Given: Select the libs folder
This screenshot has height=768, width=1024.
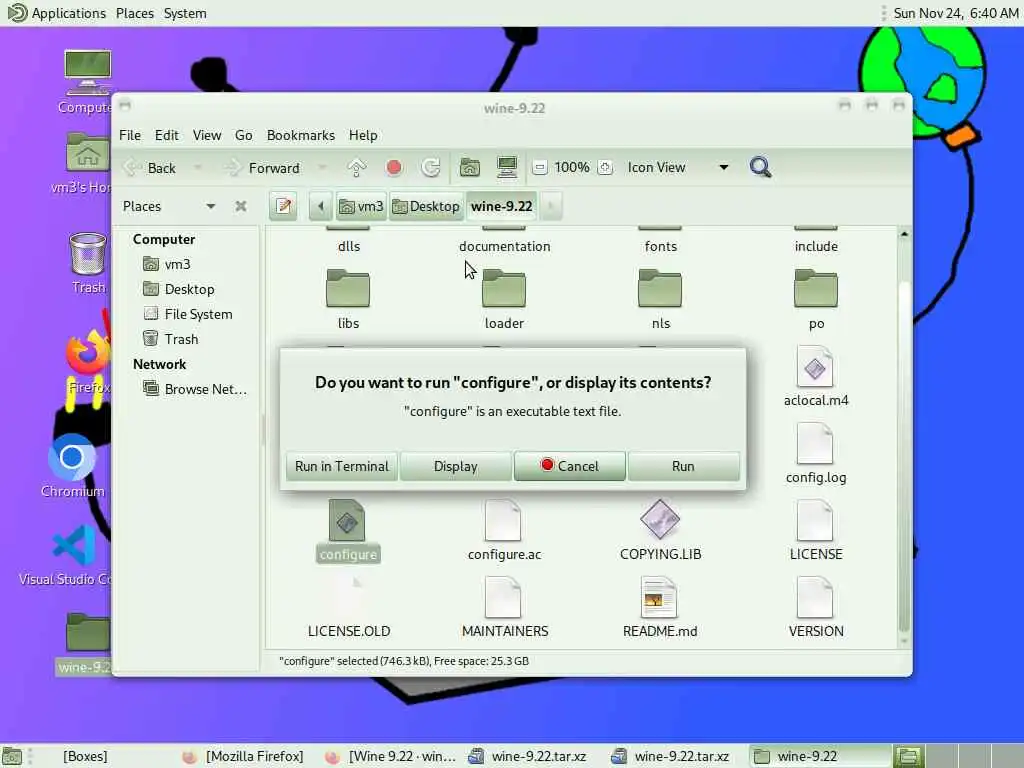Looking at the screenshot, I should point(348,289).
